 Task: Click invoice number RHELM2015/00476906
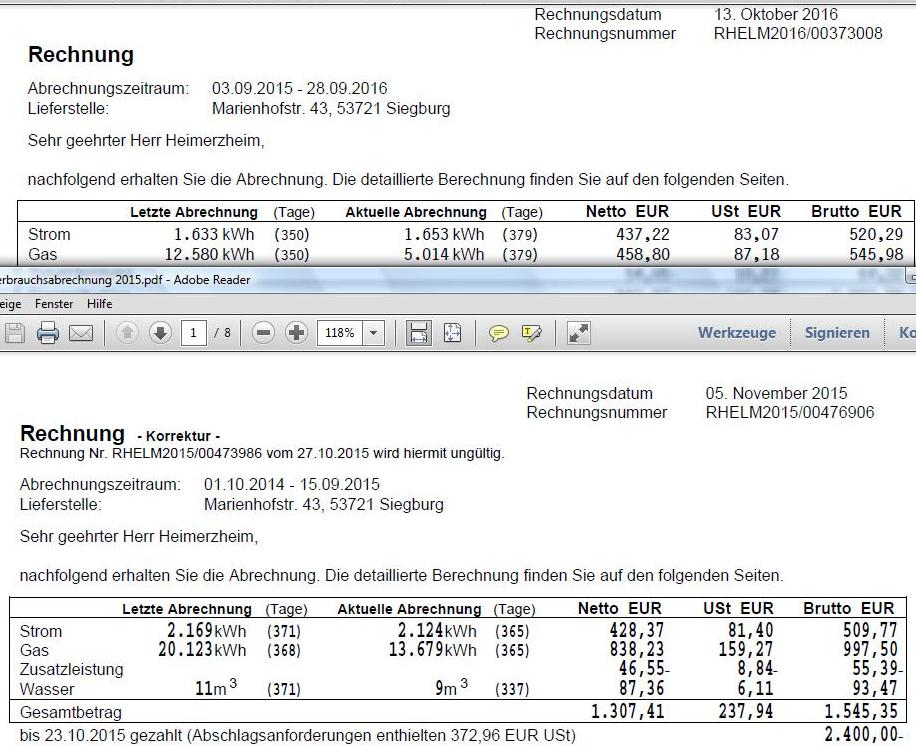(x=790, y=412)
